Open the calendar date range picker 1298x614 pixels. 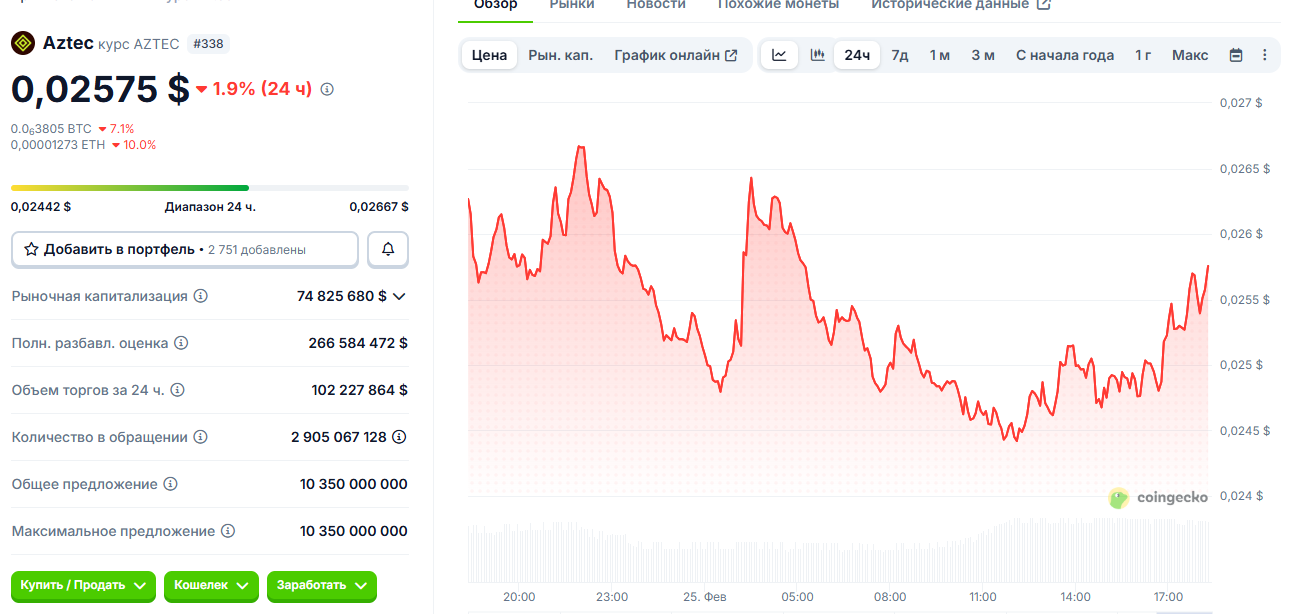tap(1236, 55)
